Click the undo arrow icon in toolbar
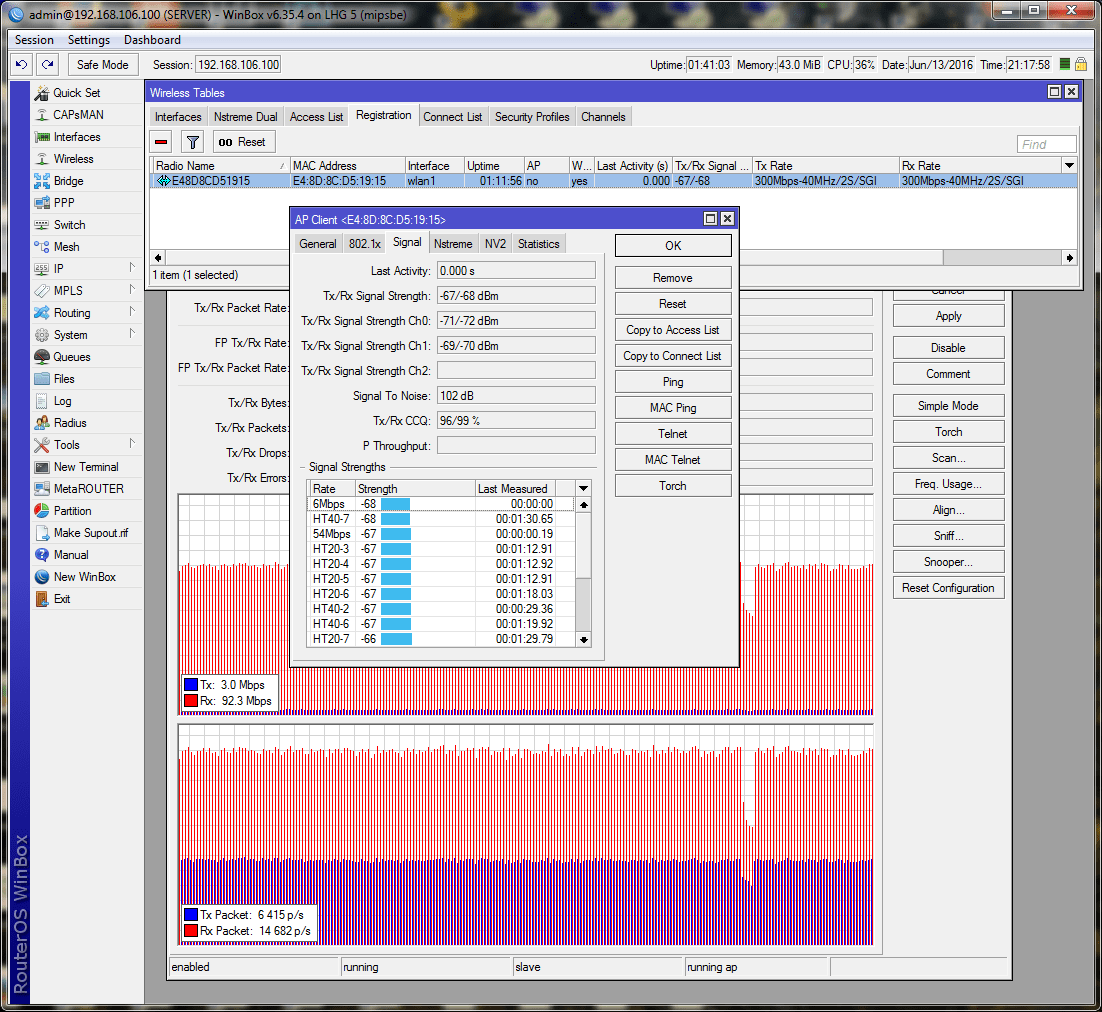 [22, 64]
